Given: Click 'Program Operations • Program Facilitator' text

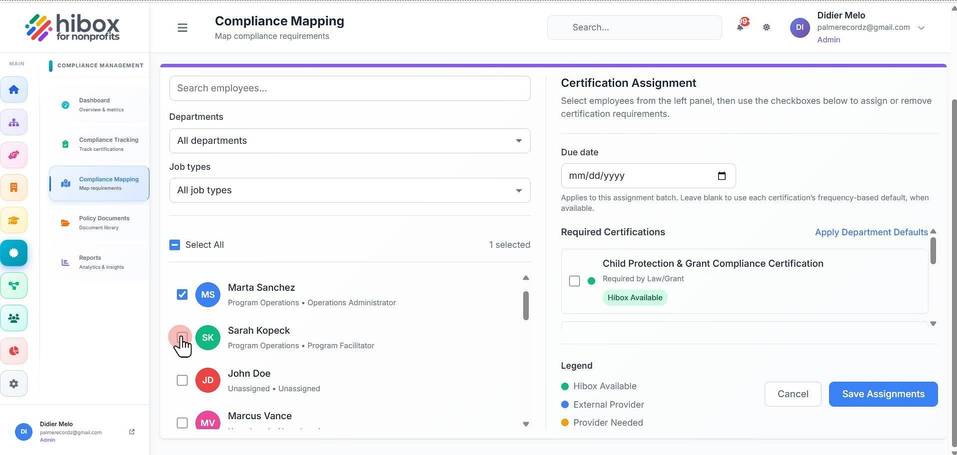Looking at the screenshot, I should tap(301, 346).
